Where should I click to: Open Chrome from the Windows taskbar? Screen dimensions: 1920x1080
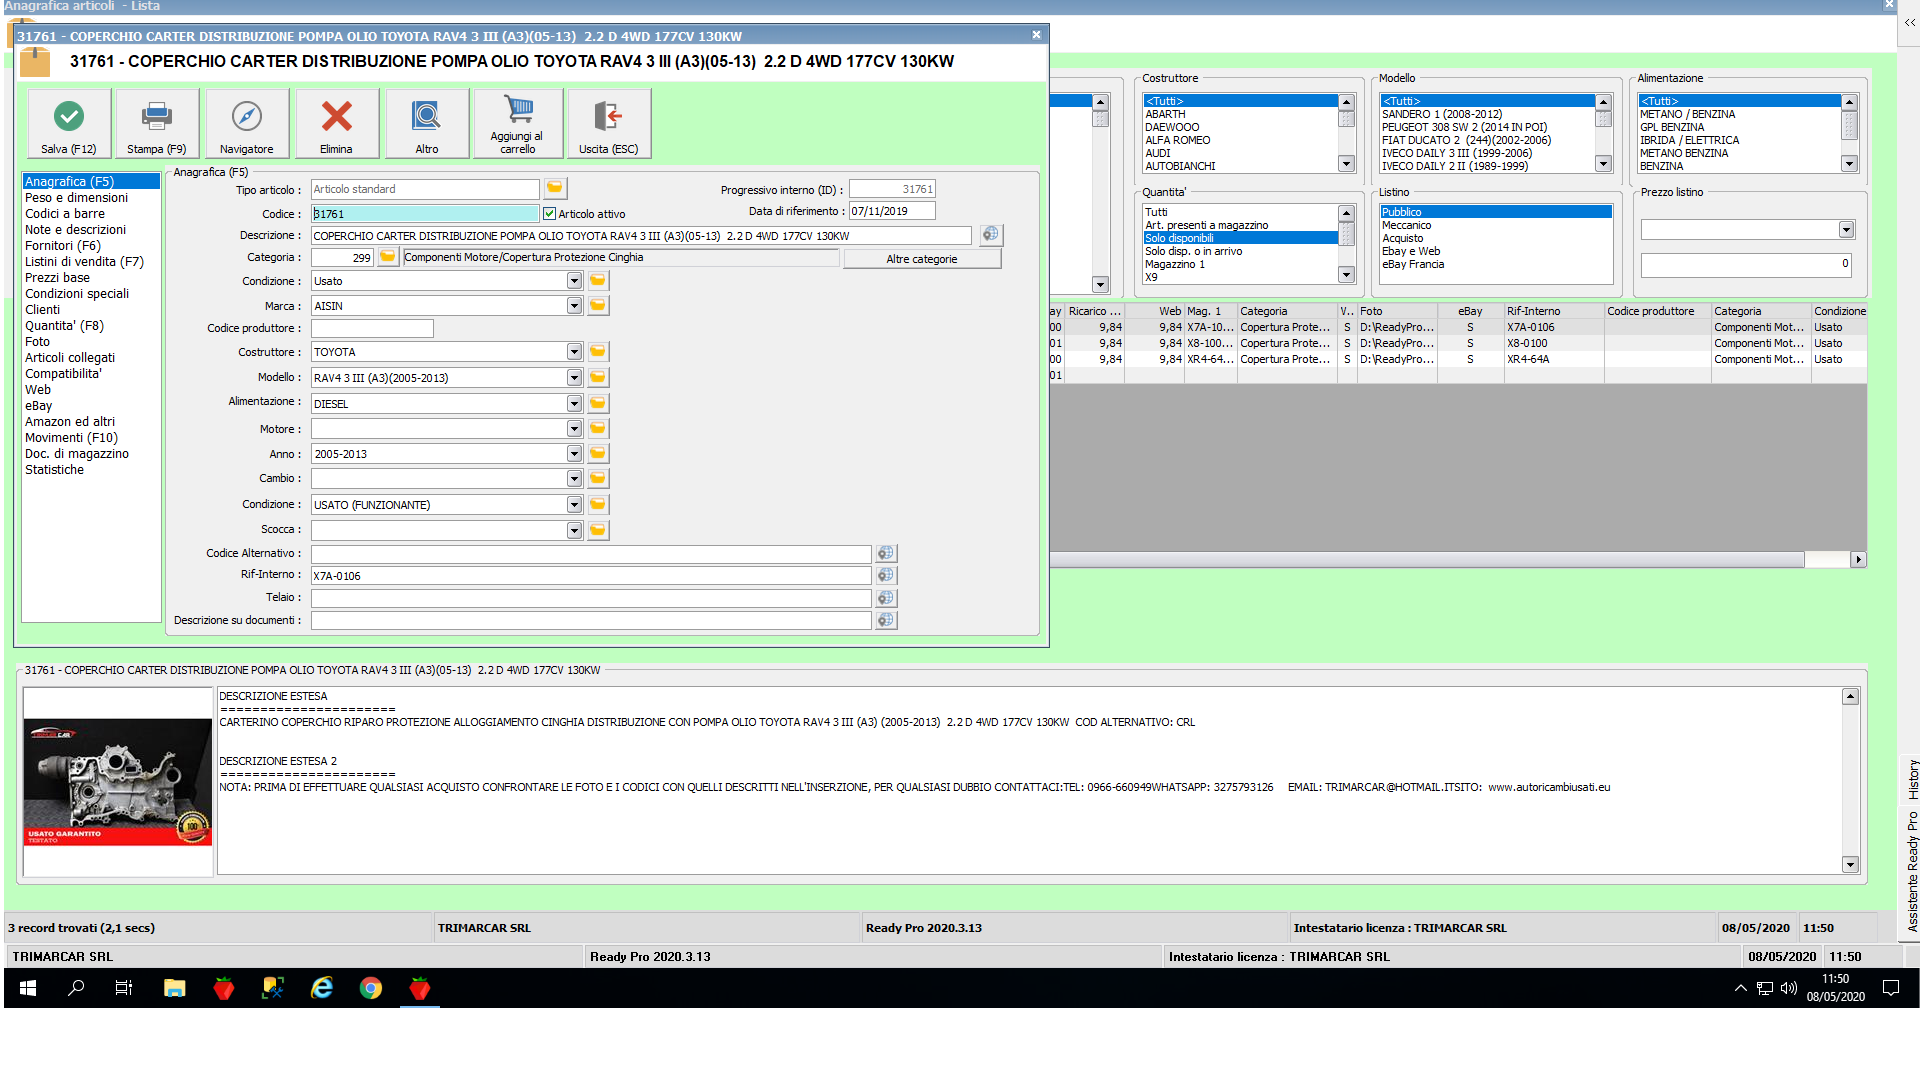[x=371, y=988]
